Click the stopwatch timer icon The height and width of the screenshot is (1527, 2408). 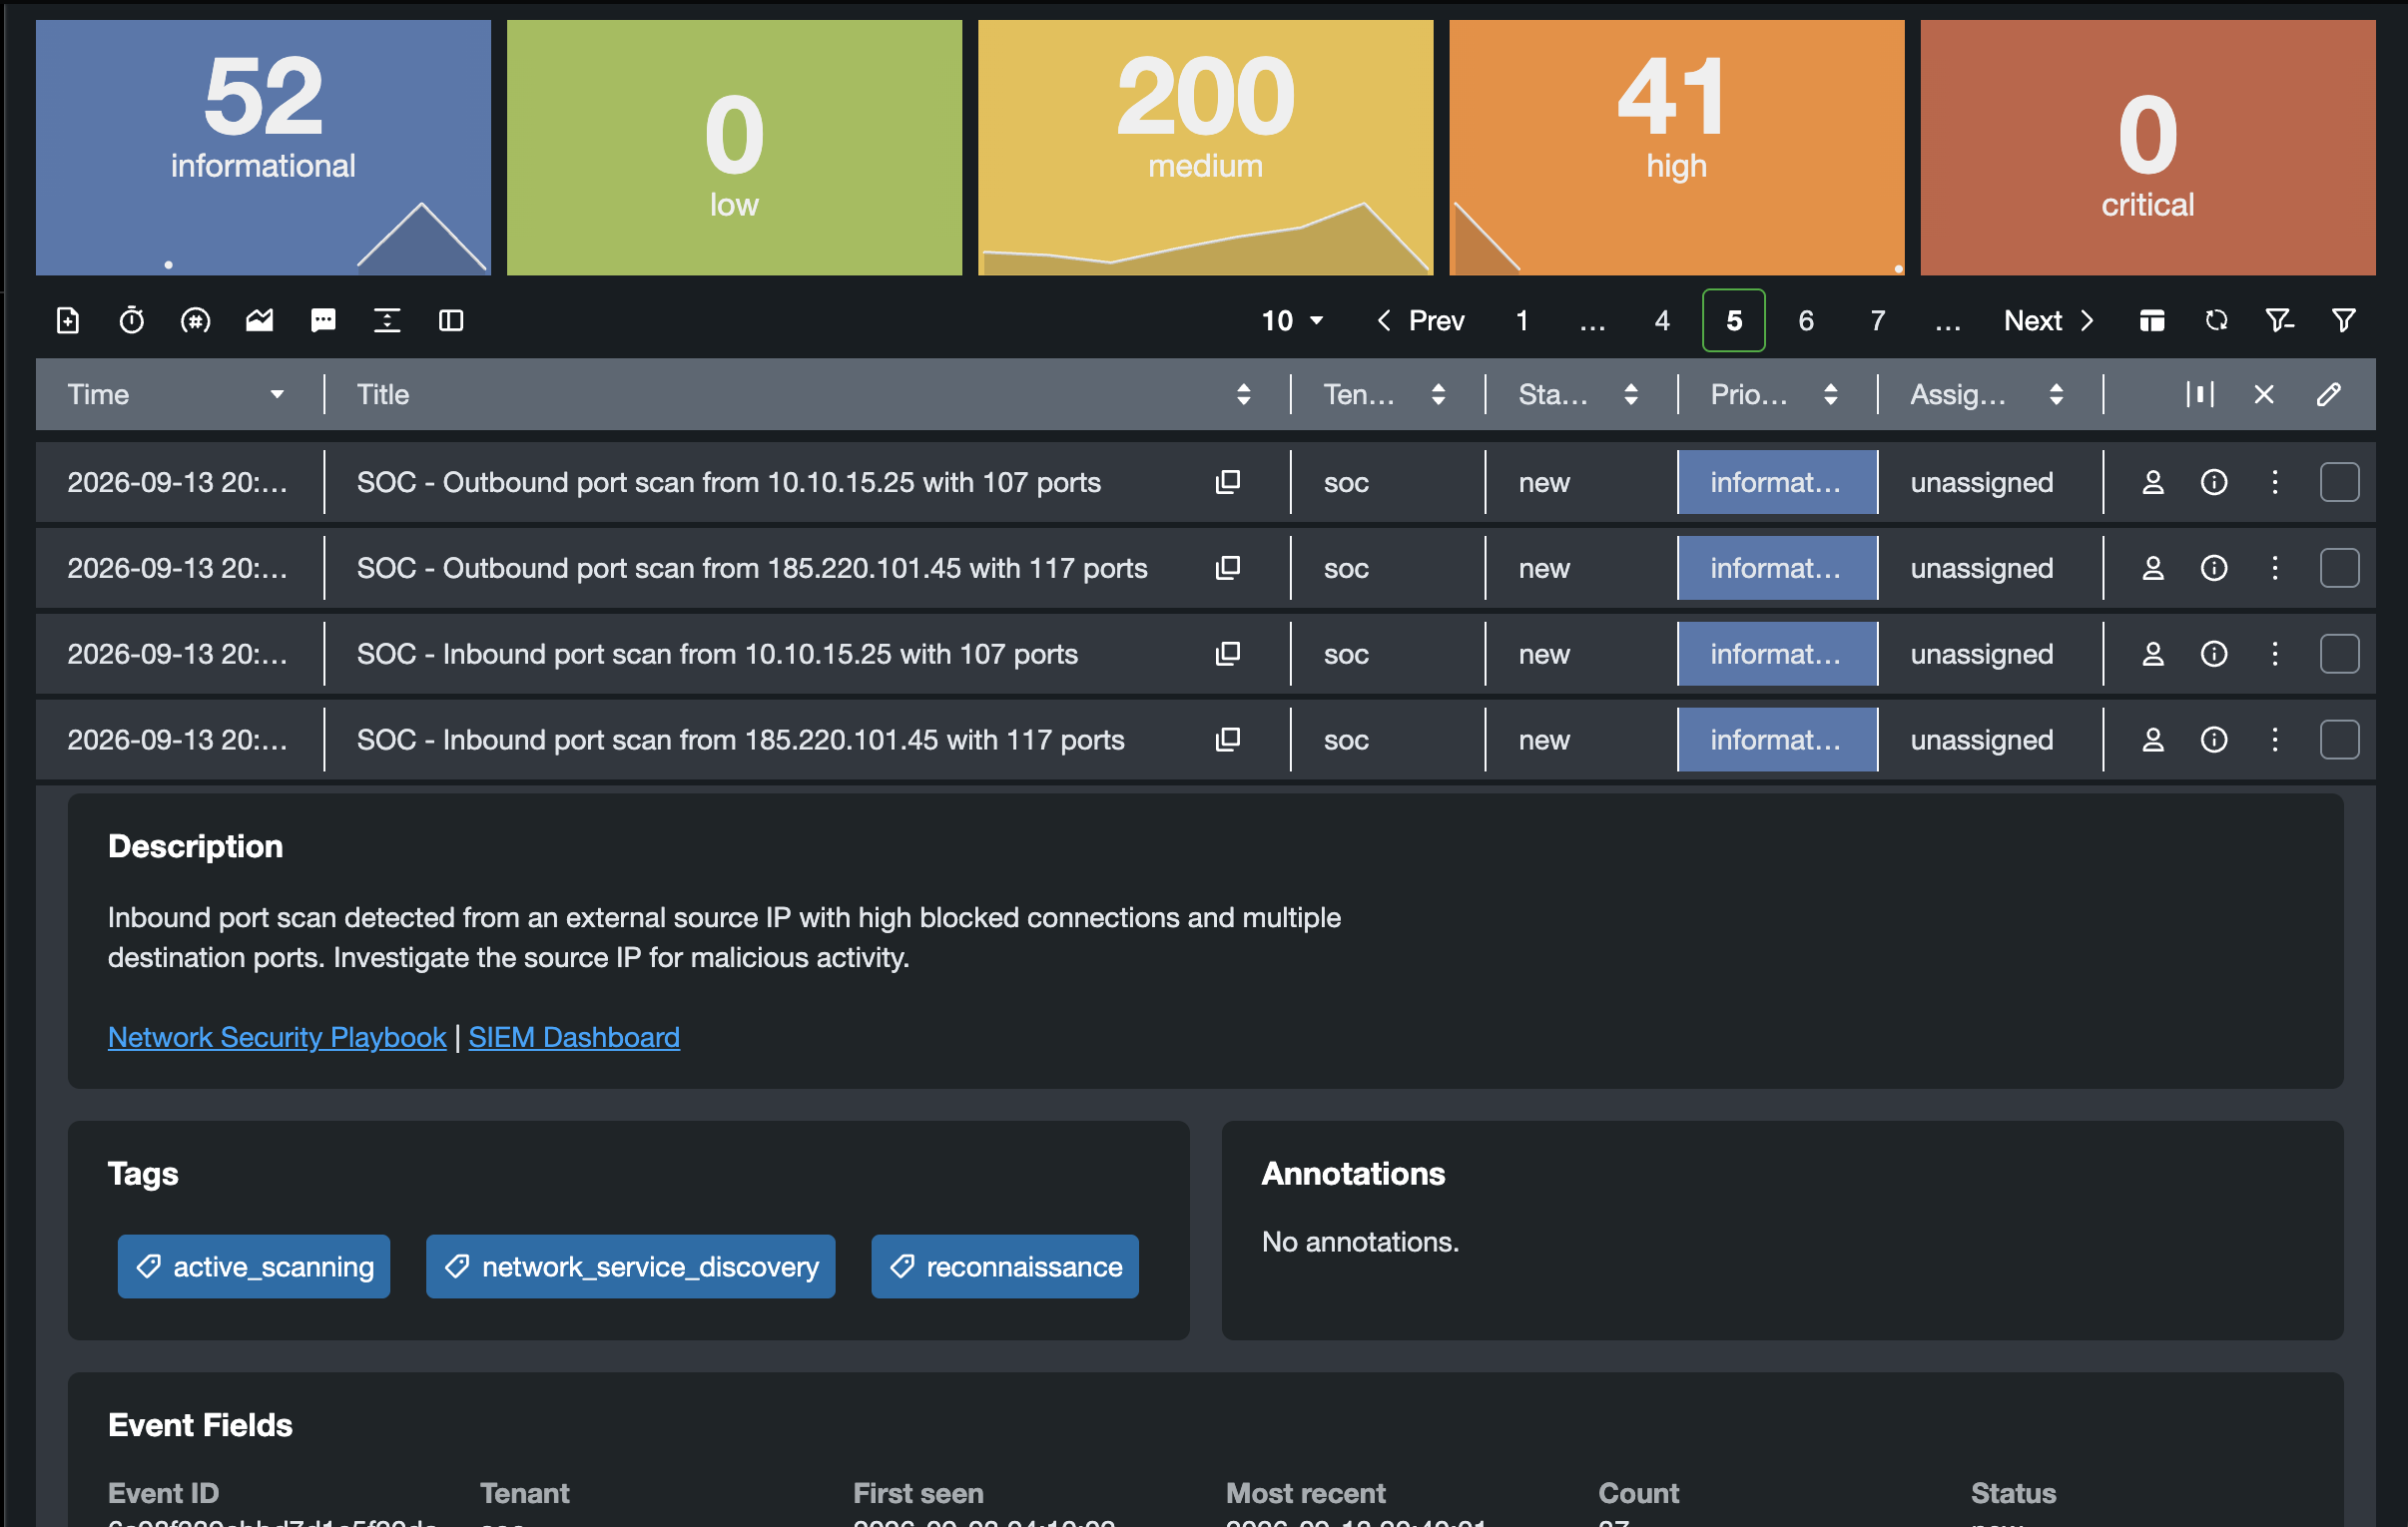coord(132,320)
